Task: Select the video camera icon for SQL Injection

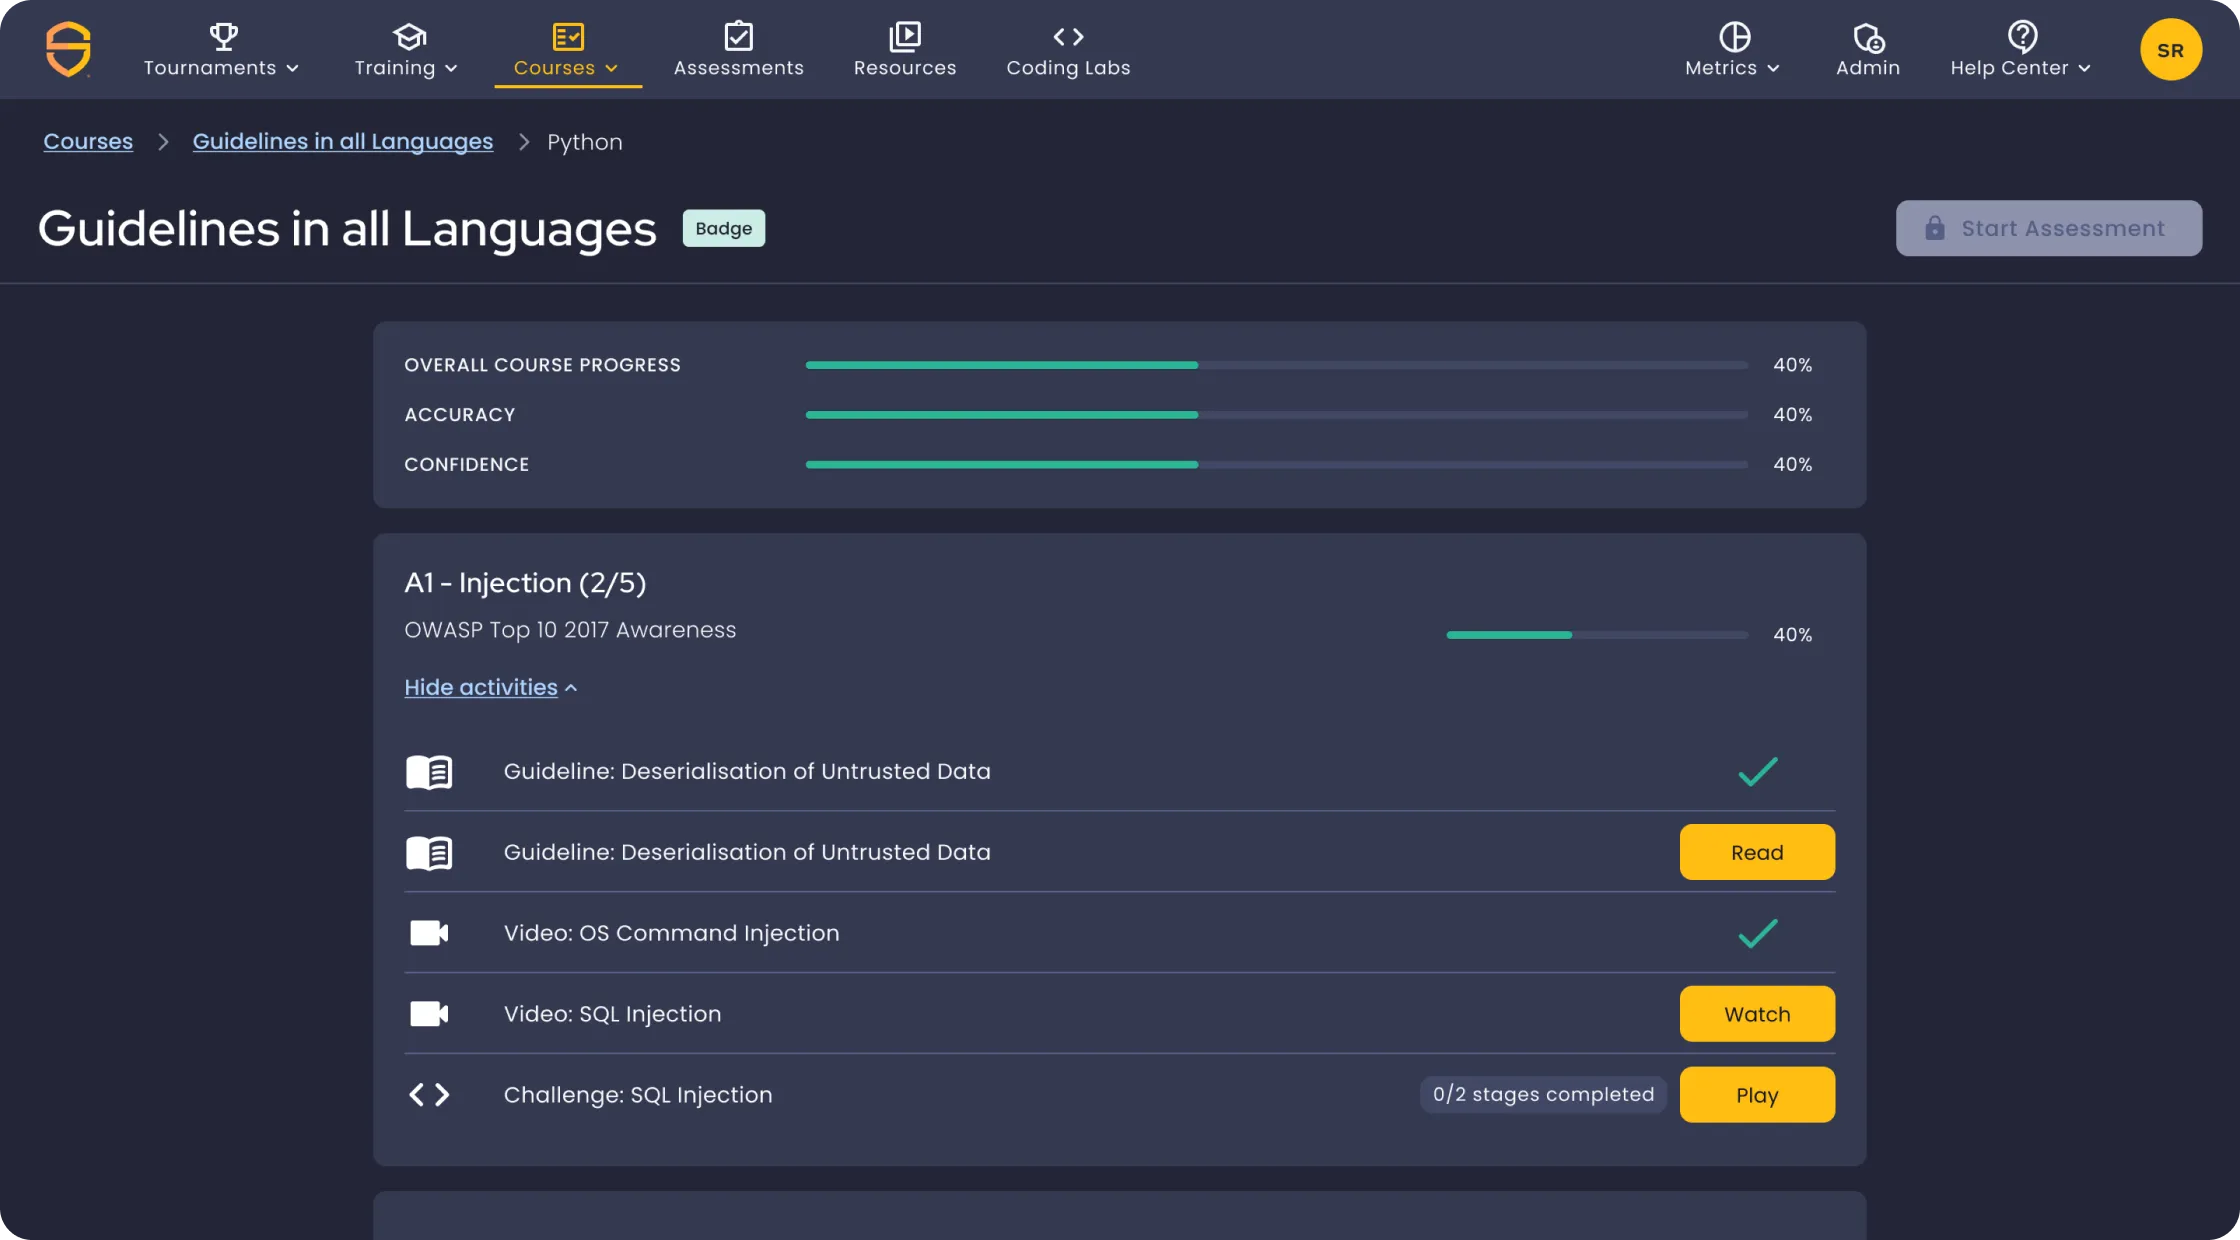Action: [x=429, y=1013]
